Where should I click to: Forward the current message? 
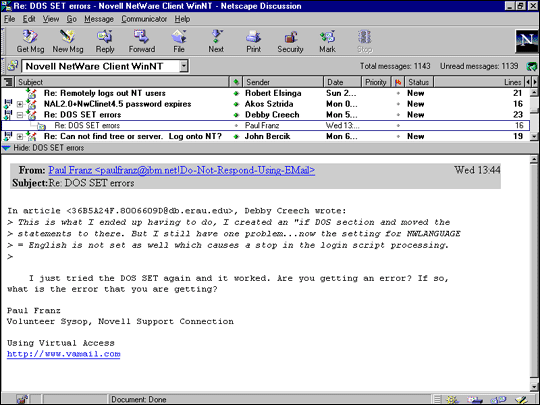(142, 41)
